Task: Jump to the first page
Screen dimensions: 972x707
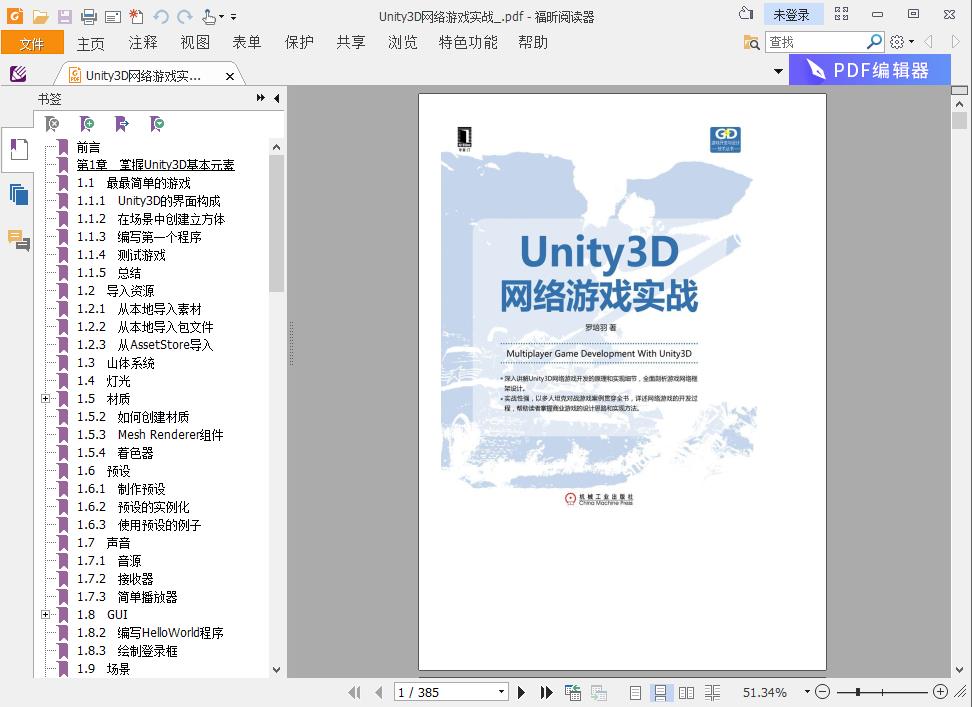Action: click(354, 692)
